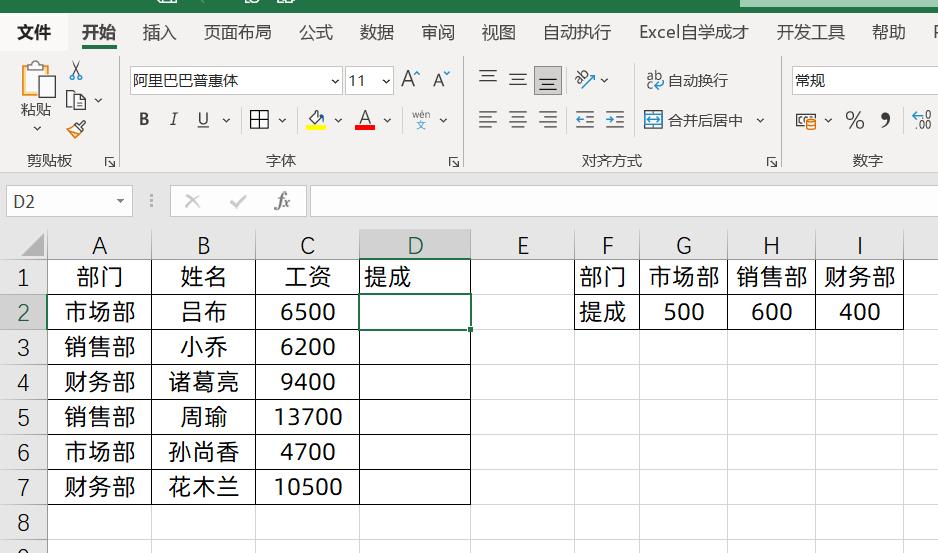Open alignment settings dialog launcher
938x553 pixels.
pyautogui.click(x=772, y=162)
